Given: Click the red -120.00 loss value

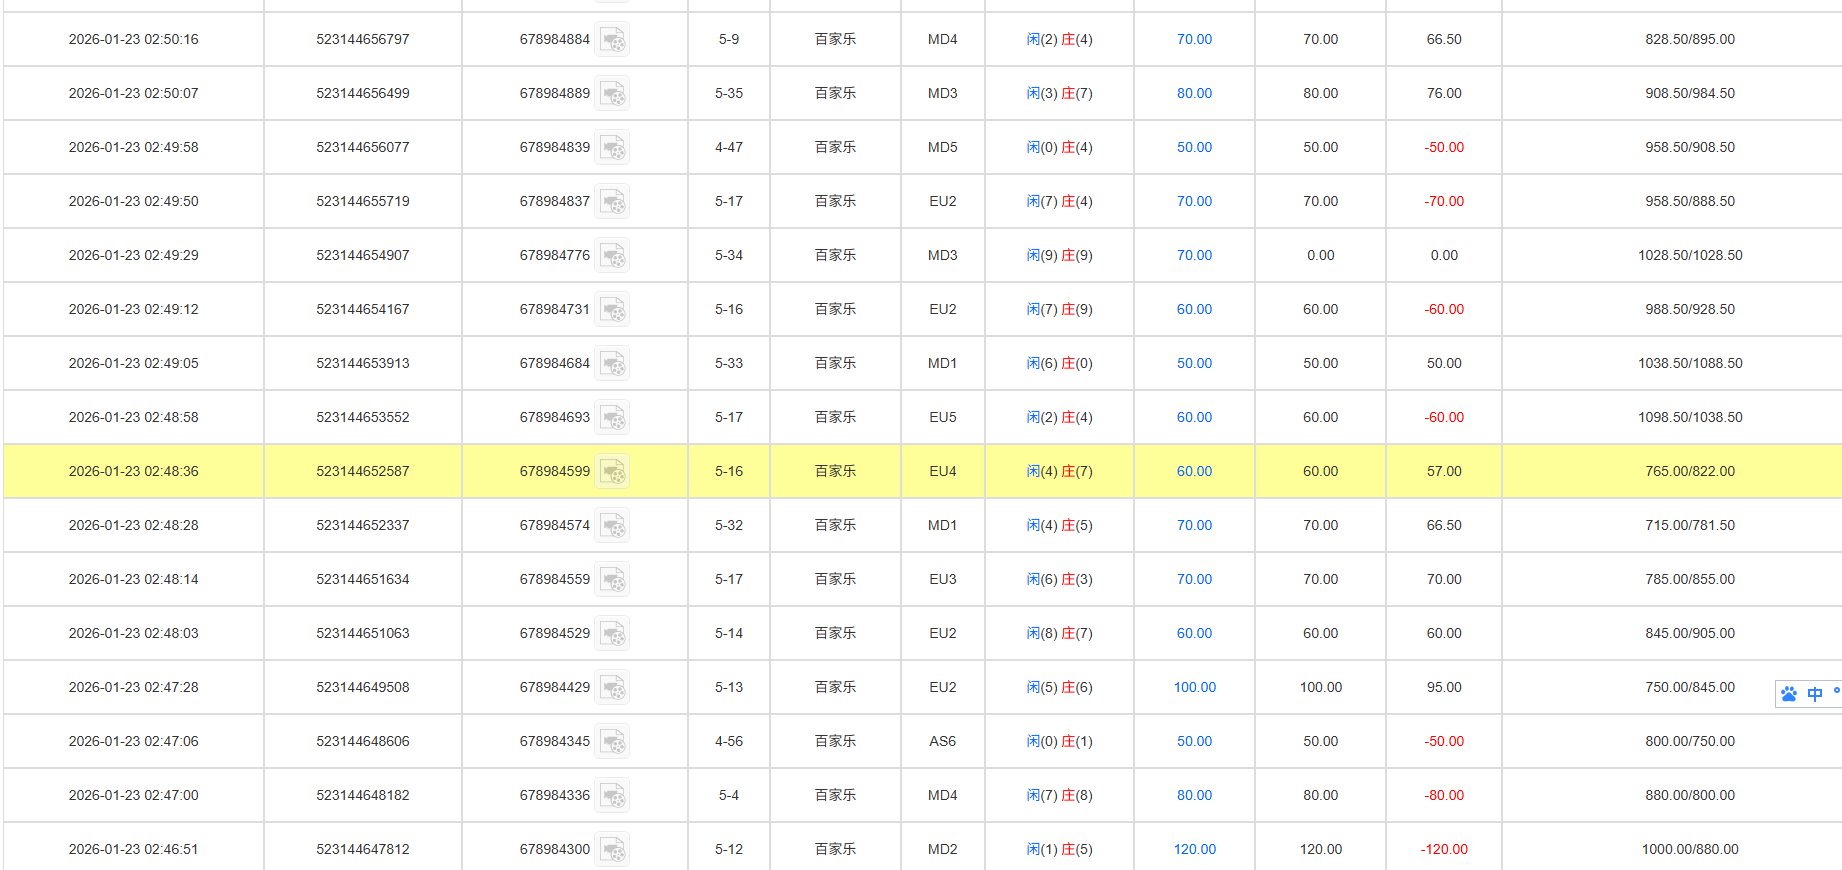Looking at the screenshot, I should click(x=1444, y=850).
